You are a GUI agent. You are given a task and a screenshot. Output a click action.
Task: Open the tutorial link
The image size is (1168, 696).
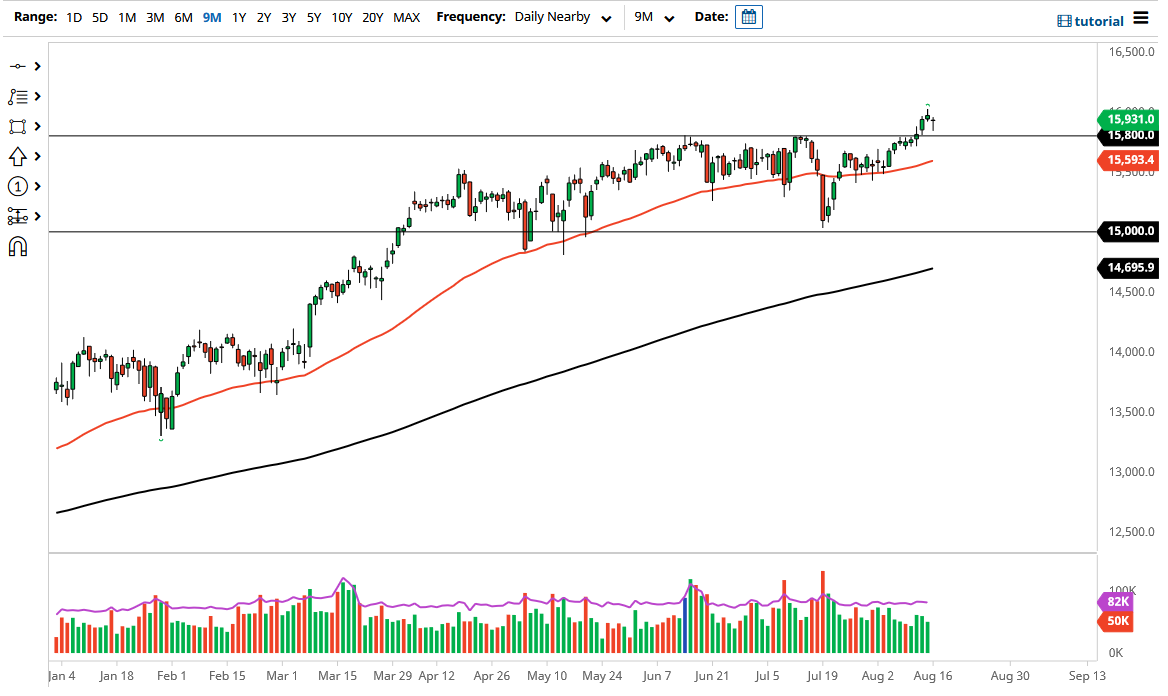click(1091, 21)
